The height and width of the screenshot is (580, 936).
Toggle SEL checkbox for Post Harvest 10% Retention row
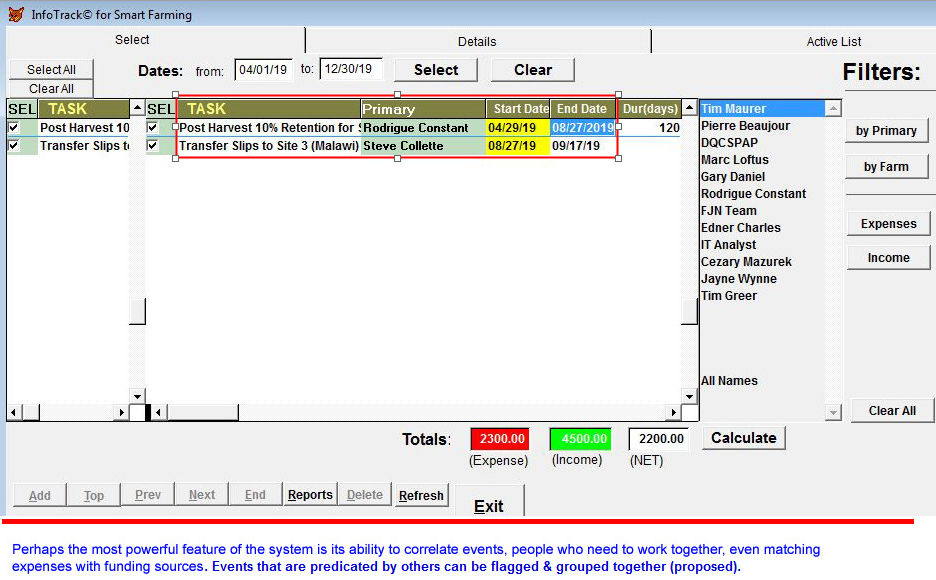point(153,128)
